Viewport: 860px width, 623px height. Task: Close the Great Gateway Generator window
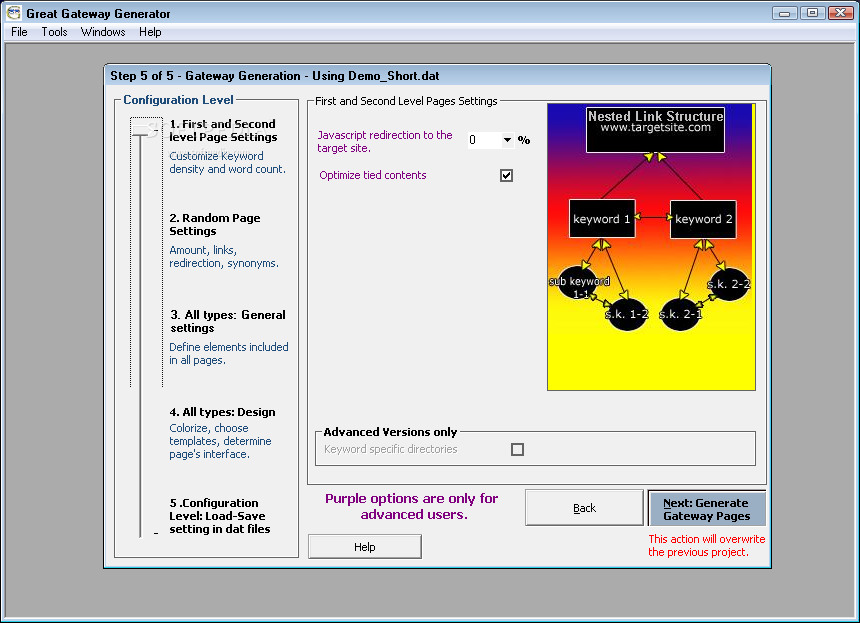click(840, 13)
